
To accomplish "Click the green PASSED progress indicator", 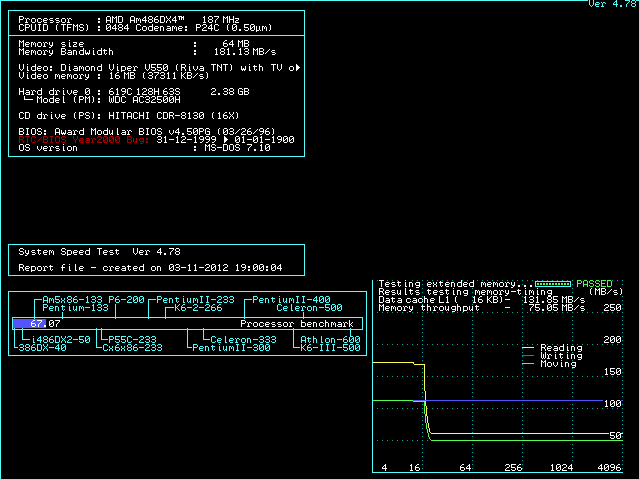I will pyautogui.click(x=553, y=284).
